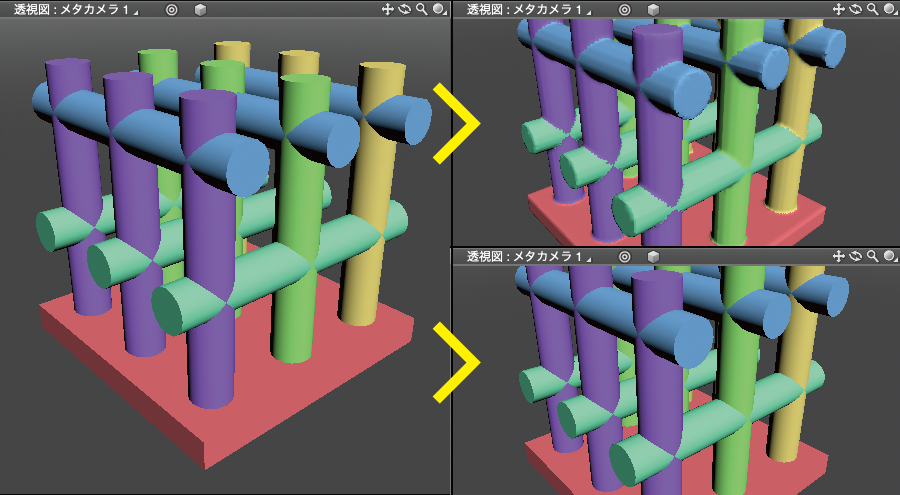900x495 pixels.
Task: Click the circular target icon in left viewport header
Action: click(171, 9)
